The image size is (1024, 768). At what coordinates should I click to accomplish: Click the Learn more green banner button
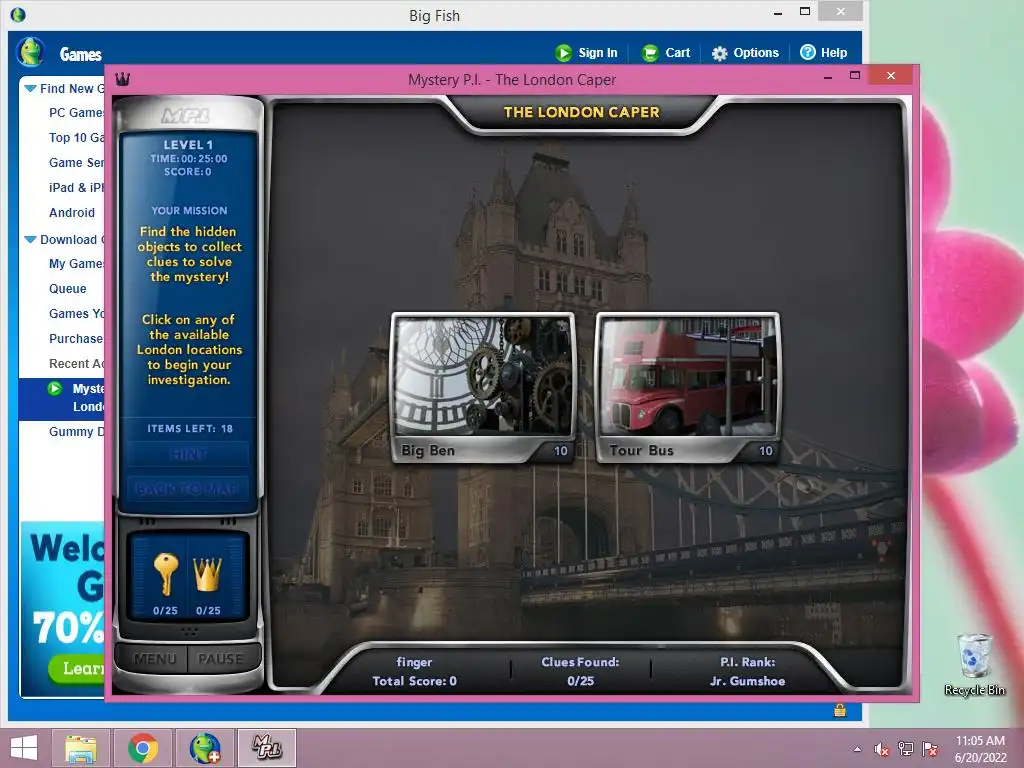point(76,668)
